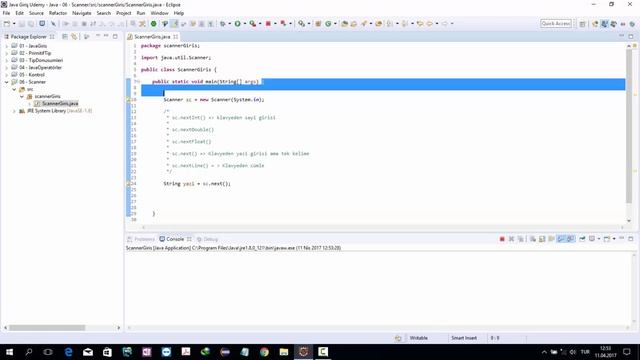The height and width of the screenshot is (360, 640).
Task: Click the Windows Start button
Action: 9,352
